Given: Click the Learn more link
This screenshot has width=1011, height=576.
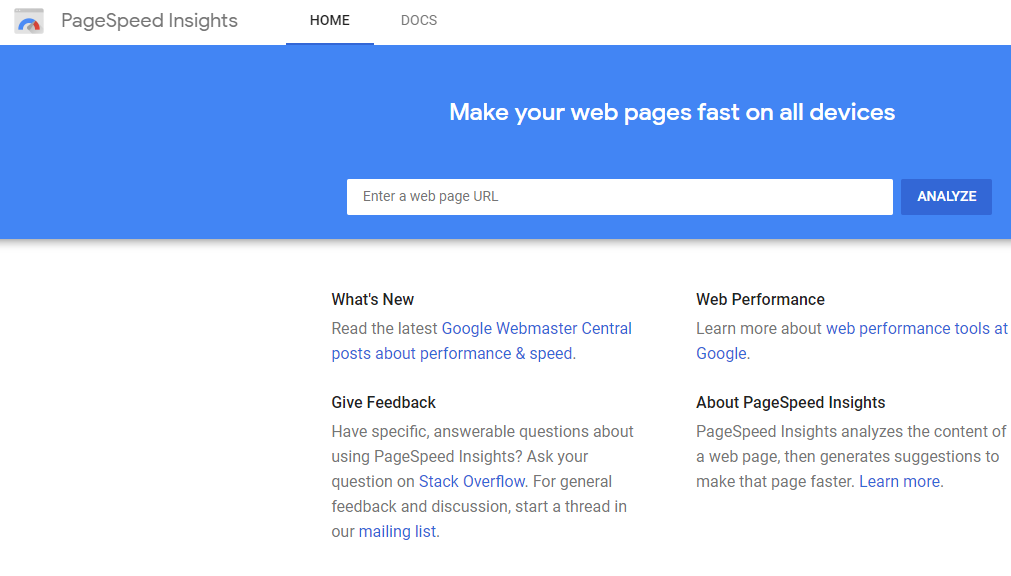Looking at the screenshot, I should (899, 481).
